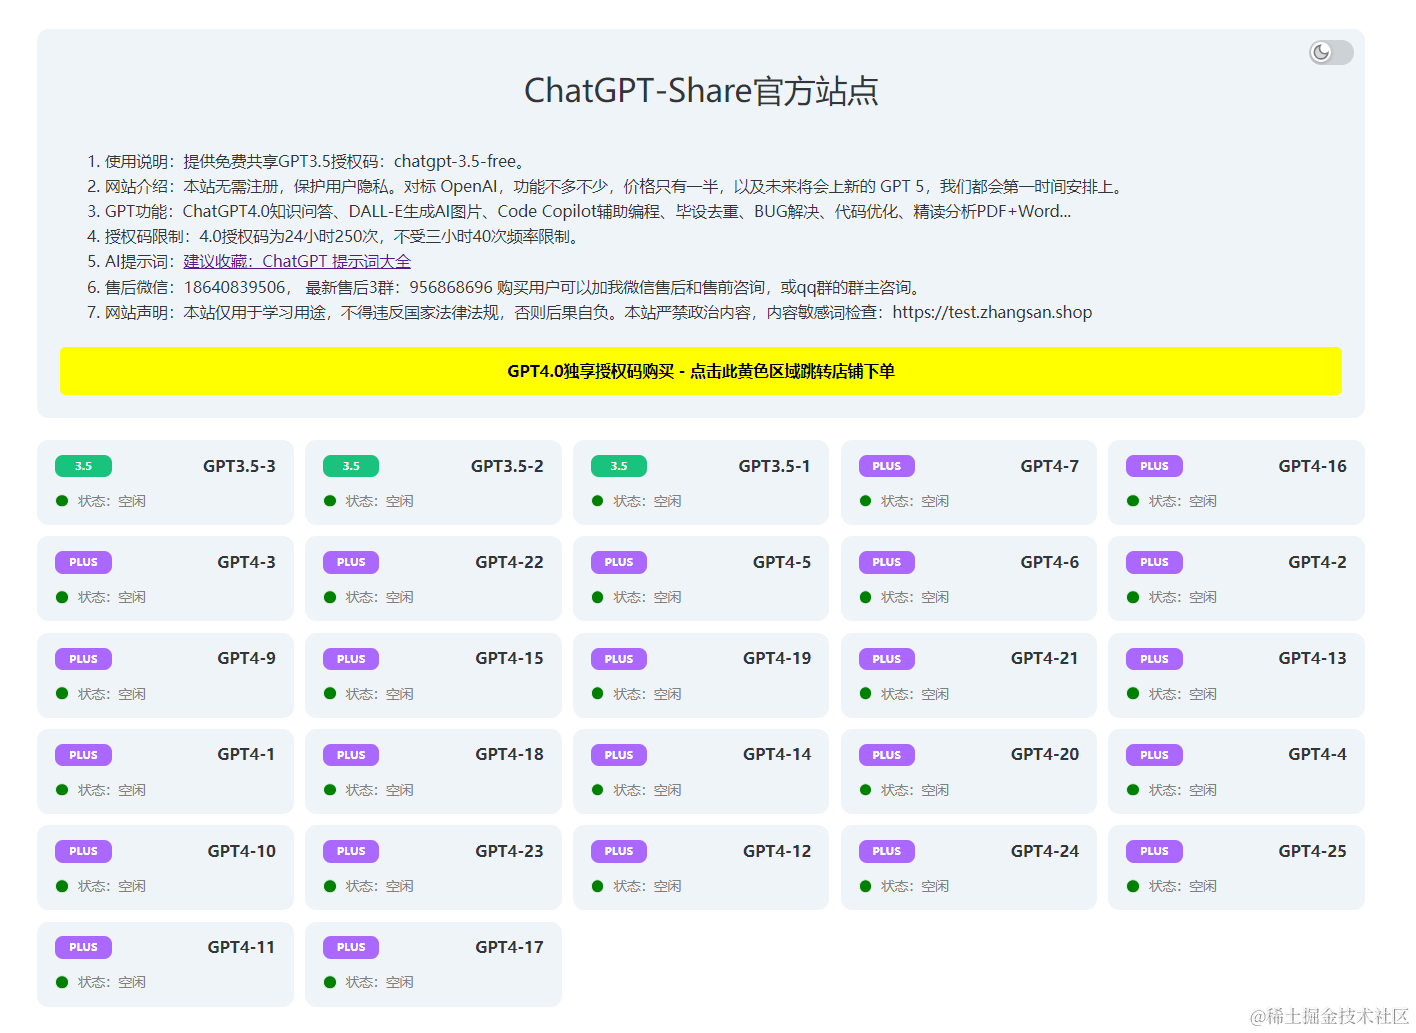Click the green status dot on GPT4-25

coord(1133,886)
